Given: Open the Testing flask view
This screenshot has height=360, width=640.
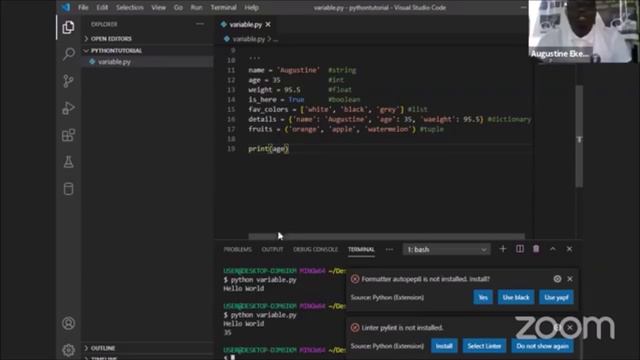Looking at the screenshot, I should tap(68, 162).
